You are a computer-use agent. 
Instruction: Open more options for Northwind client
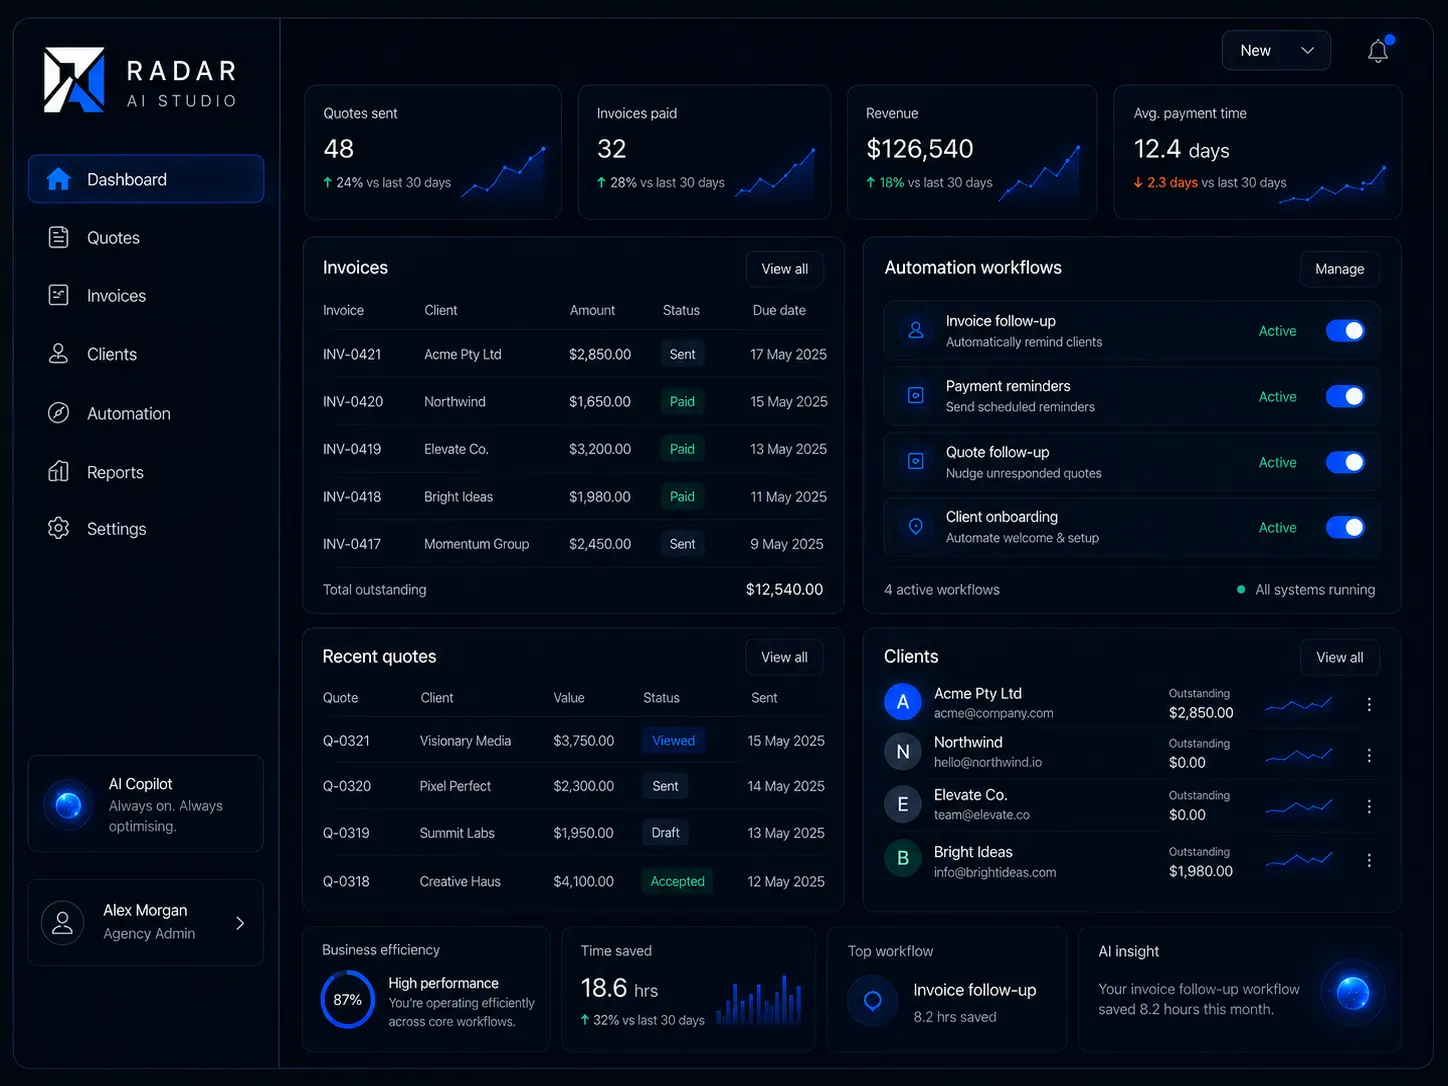[x=1369, y=755]
